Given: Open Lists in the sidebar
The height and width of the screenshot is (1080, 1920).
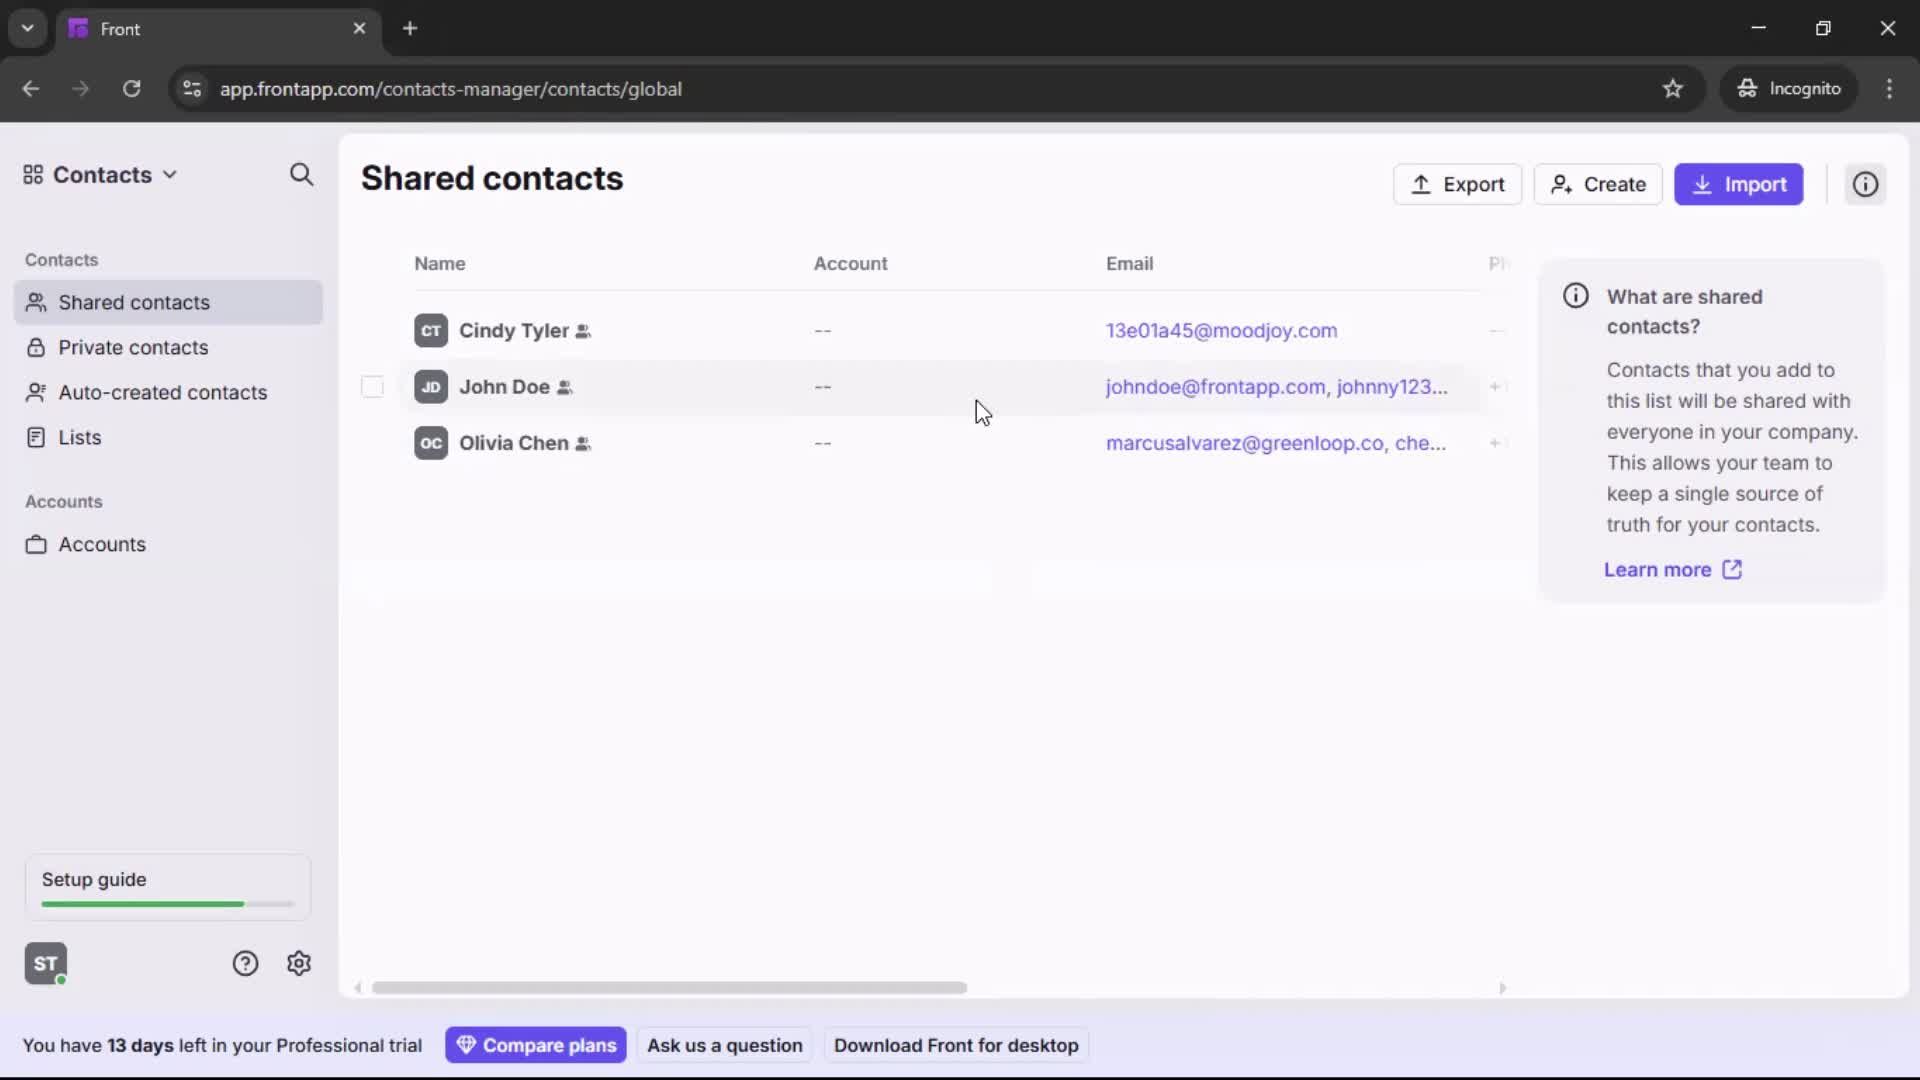Looking at the screenshot, I should 80,437.
